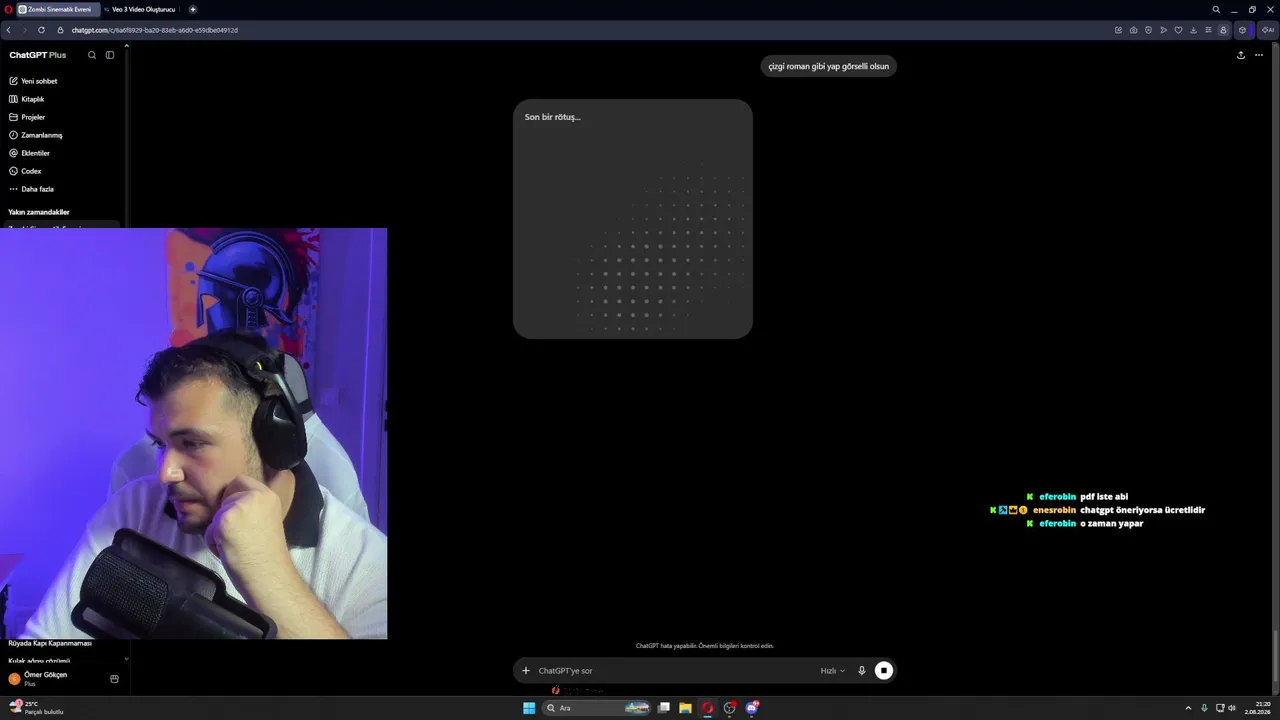Click the Windows taskbar search box 'Ara'
The width and height of the screenshot is (1280, 720).
pyautogui.click(x=597, y=708)
